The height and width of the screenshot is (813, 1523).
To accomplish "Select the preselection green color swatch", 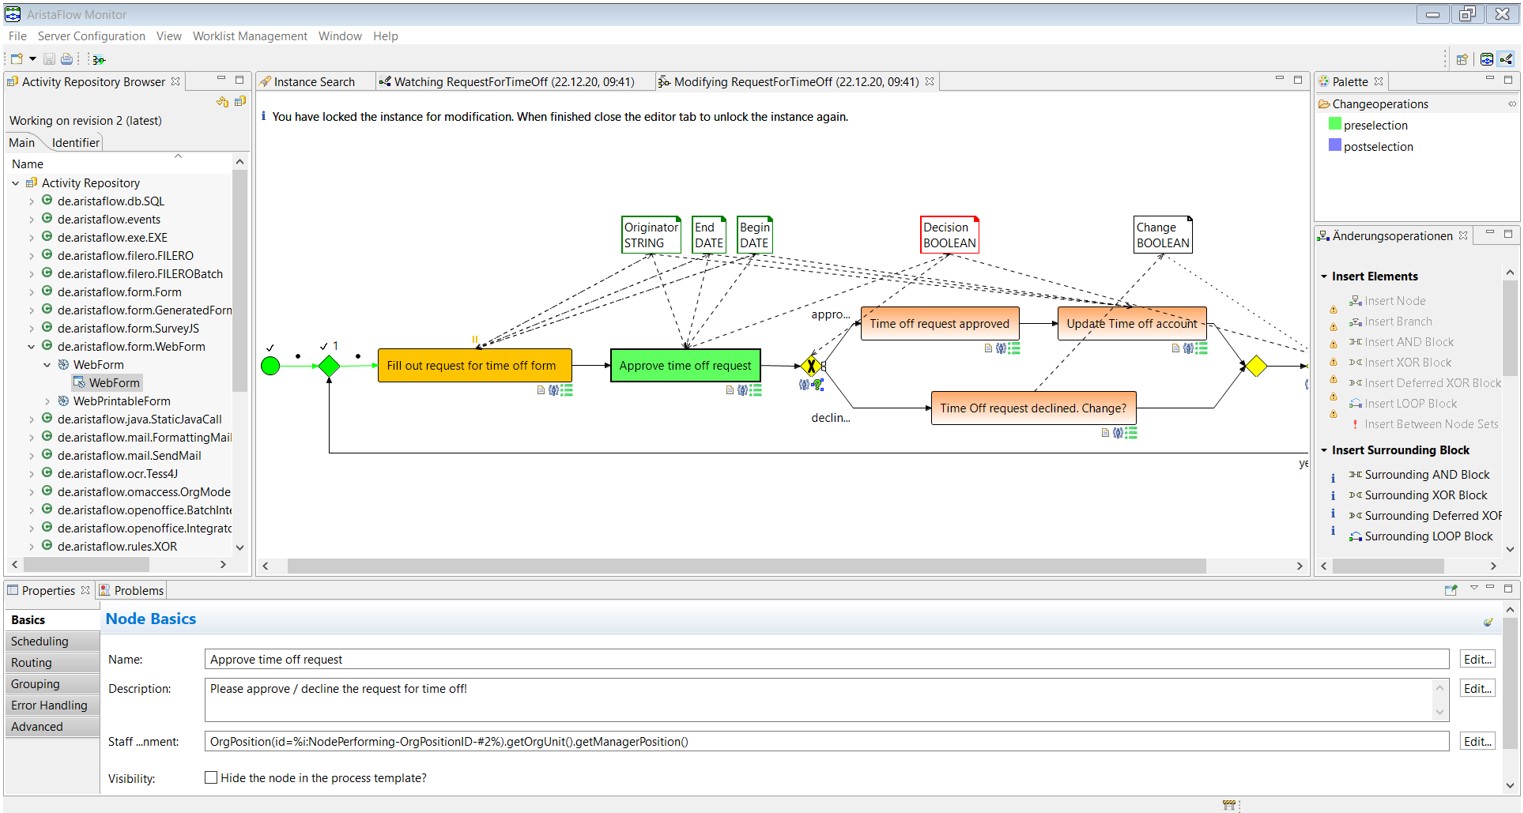I will tap(1334, 124).
